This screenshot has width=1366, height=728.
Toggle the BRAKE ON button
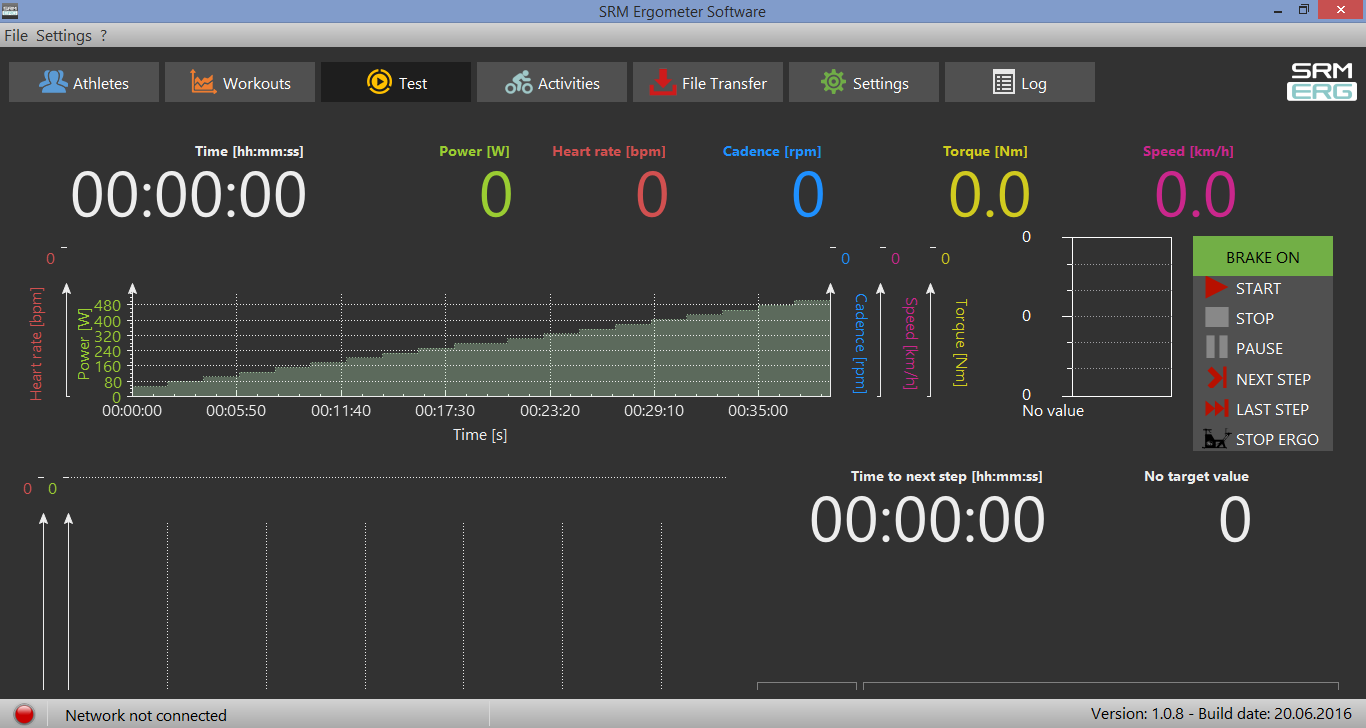1263,257
